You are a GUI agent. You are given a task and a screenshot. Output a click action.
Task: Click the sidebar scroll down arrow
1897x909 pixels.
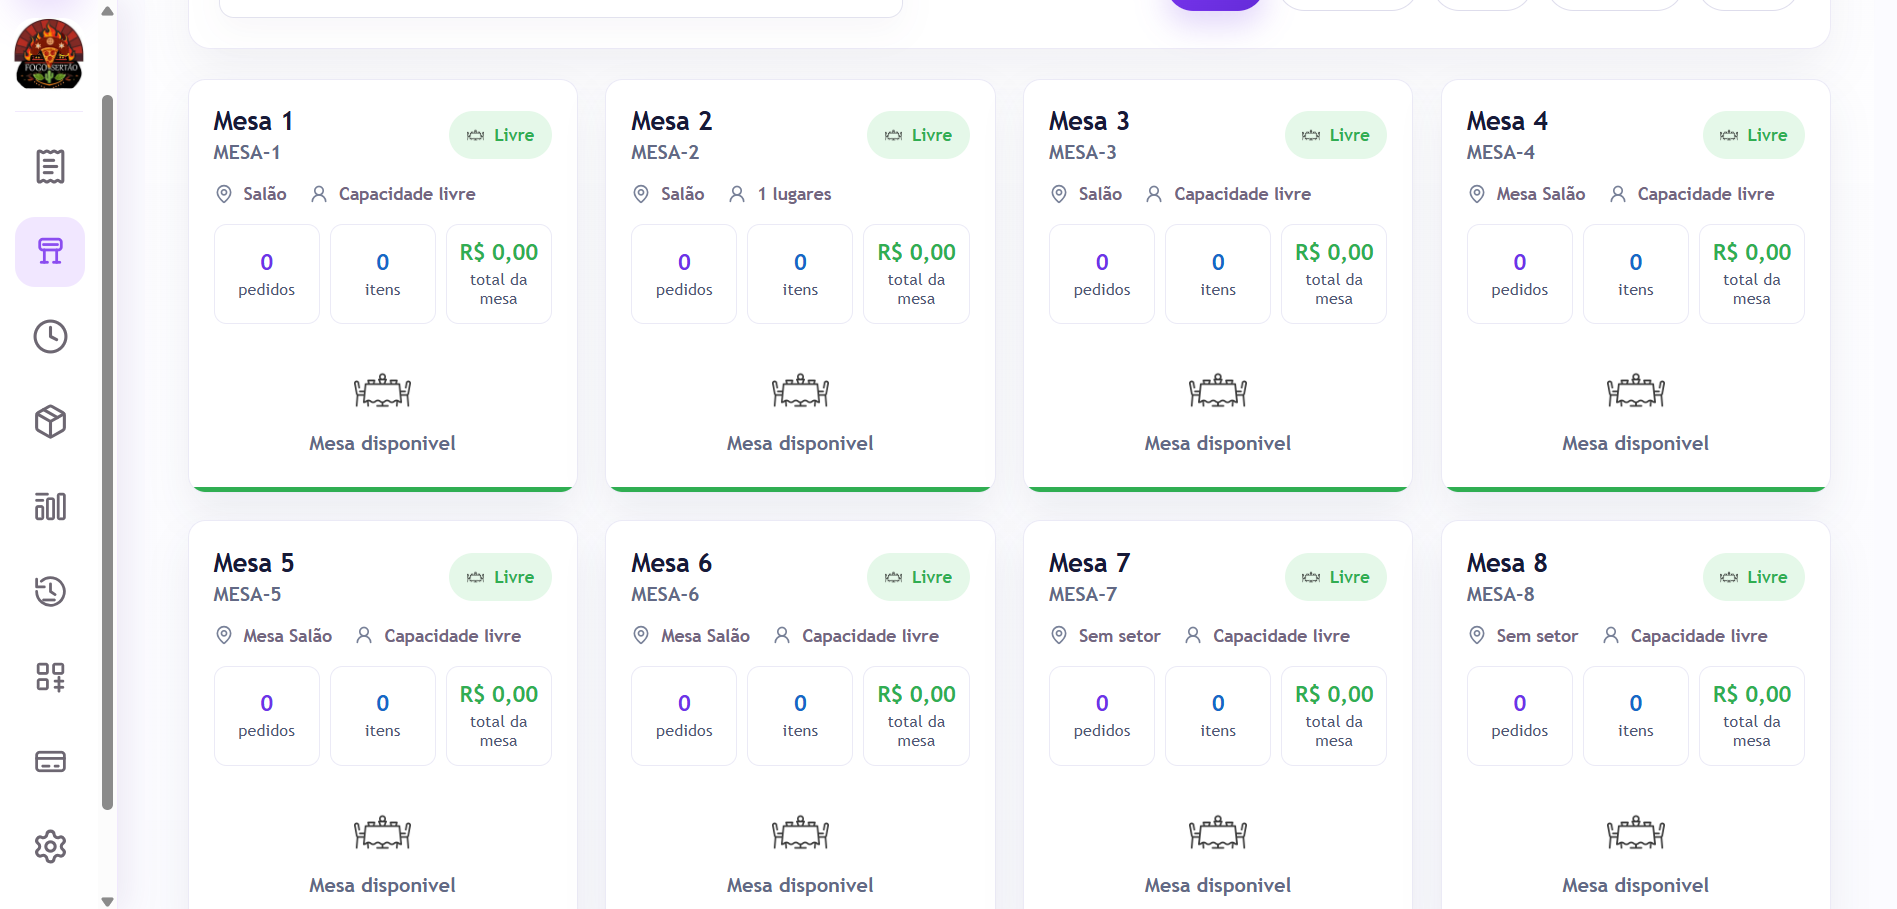tap(107, 901)
